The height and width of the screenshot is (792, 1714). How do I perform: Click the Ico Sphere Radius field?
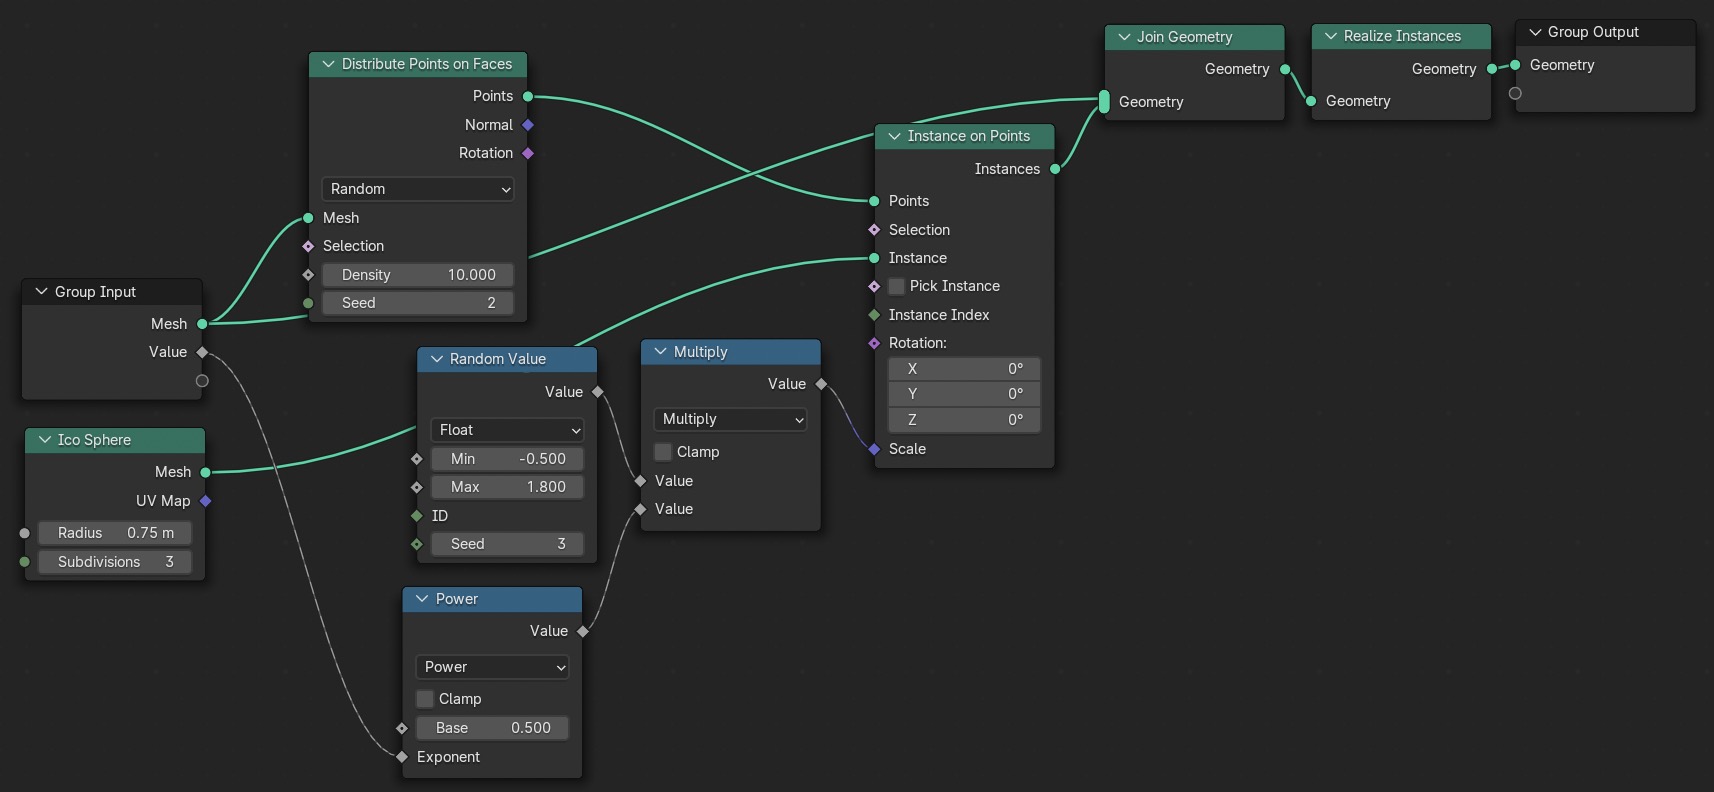[x=115, y=533]
